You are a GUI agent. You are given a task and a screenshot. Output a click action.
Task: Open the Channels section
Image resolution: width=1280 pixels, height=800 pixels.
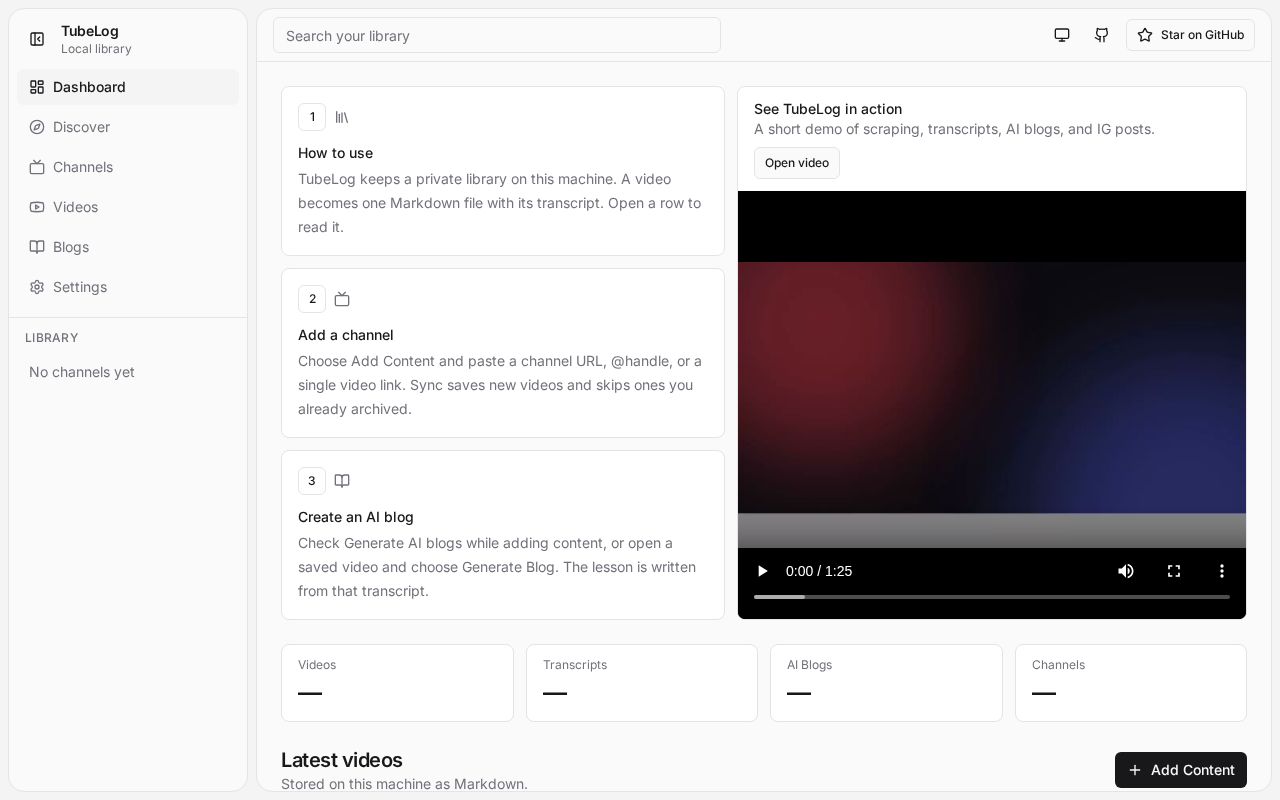[128, 167]
